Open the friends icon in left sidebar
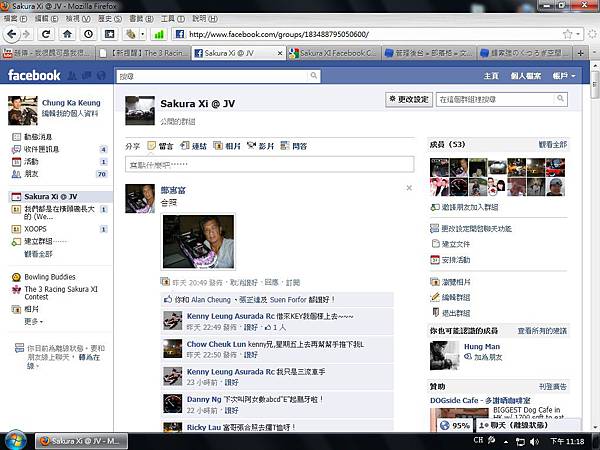600x450 pixels. 16,174
